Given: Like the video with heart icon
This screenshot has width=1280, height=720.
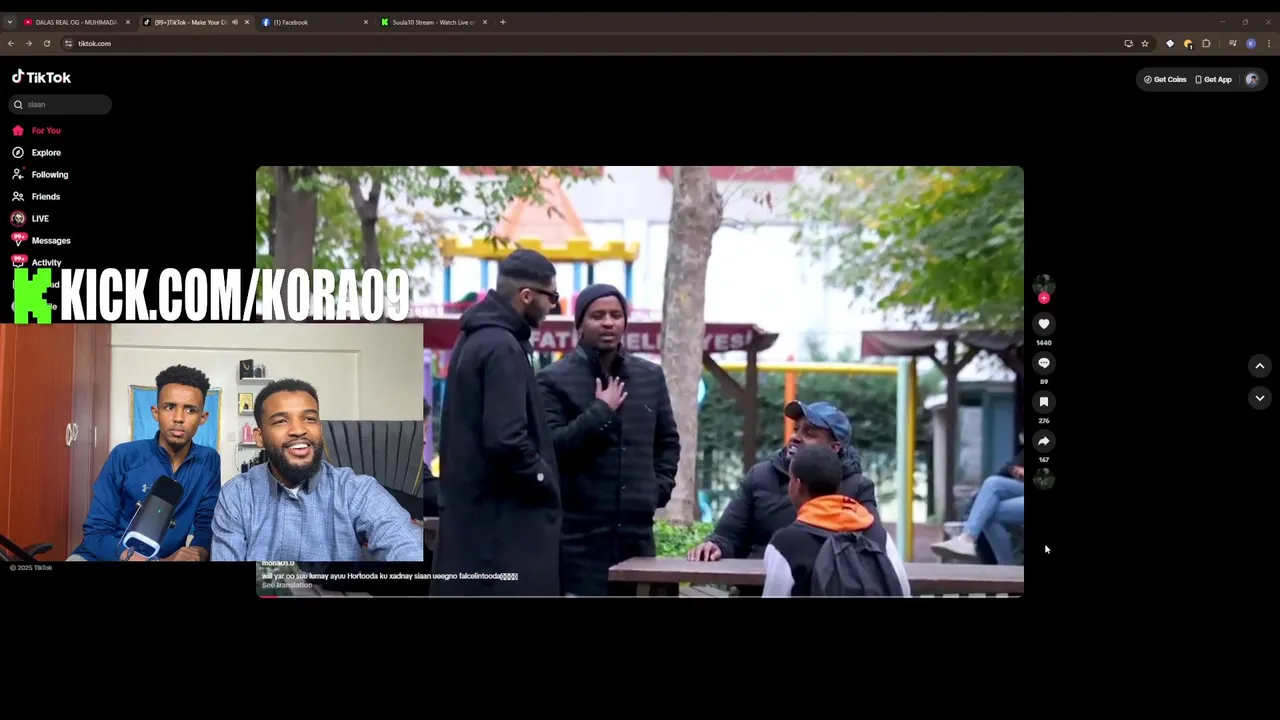Looking at the screenshot, I should [1044, 324].
